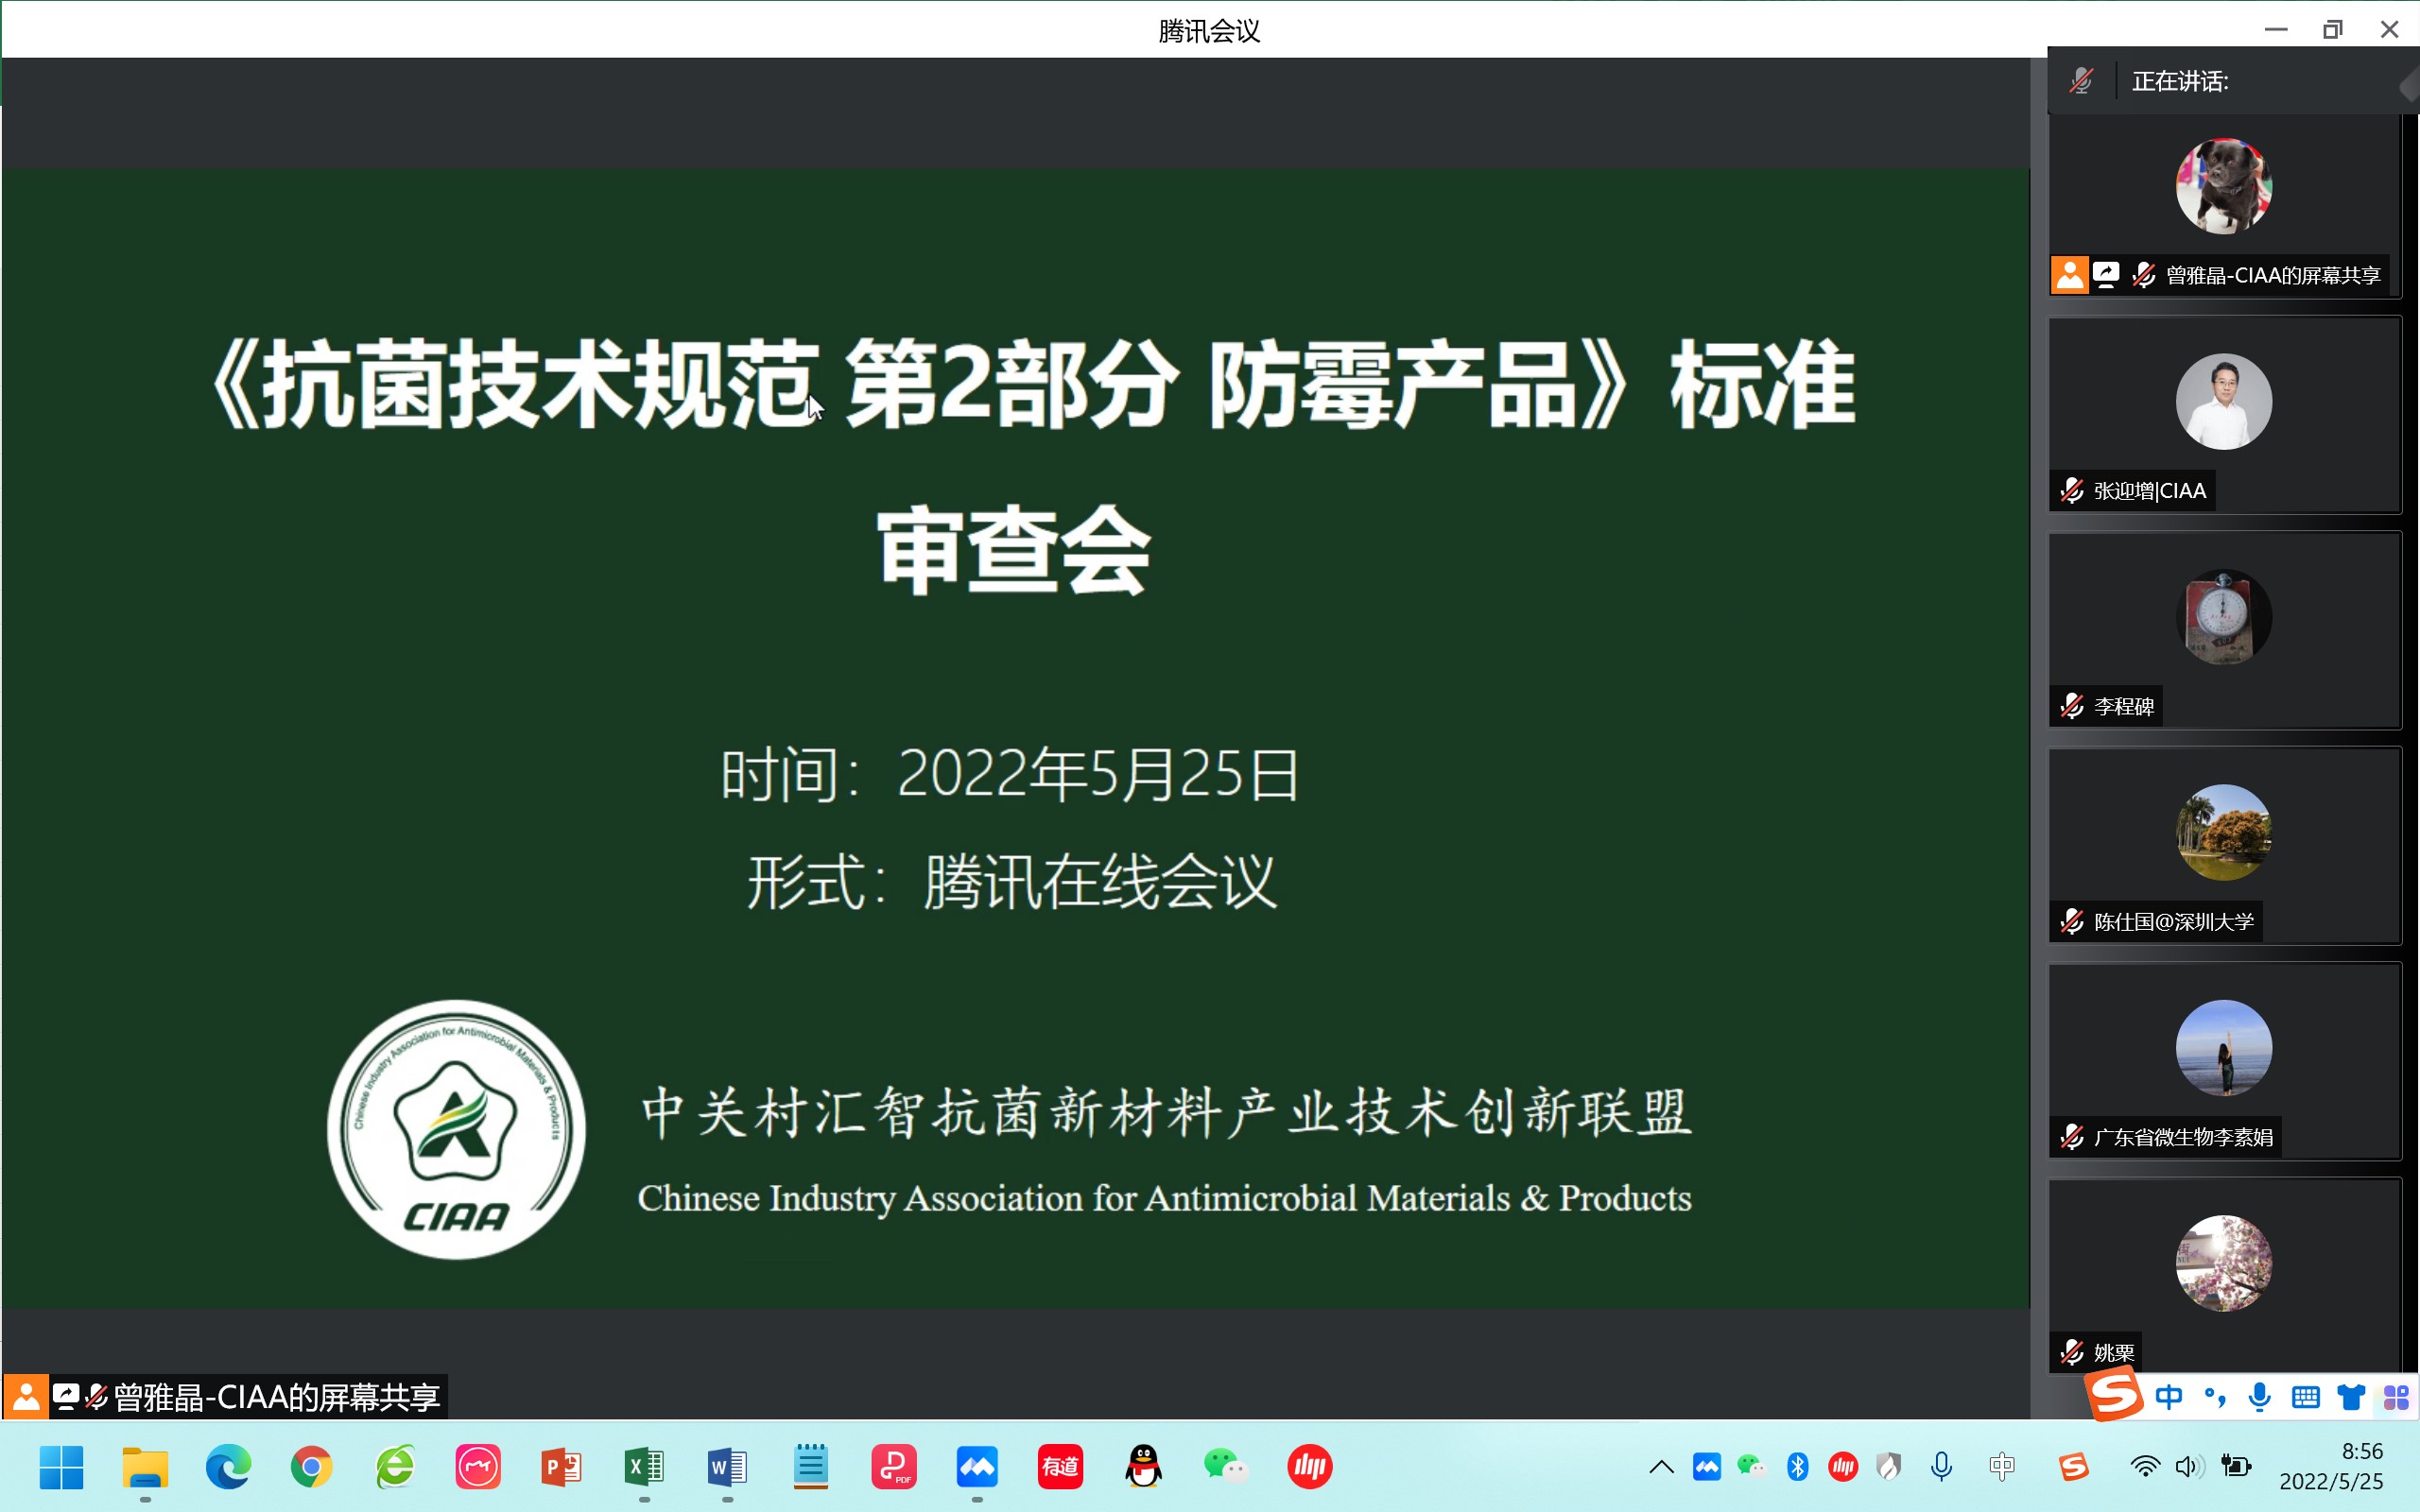Viewport: 2420px width, 1512px height.
Task: Expand hidden system tray icons chevron
Action: pos(1661,1467)
